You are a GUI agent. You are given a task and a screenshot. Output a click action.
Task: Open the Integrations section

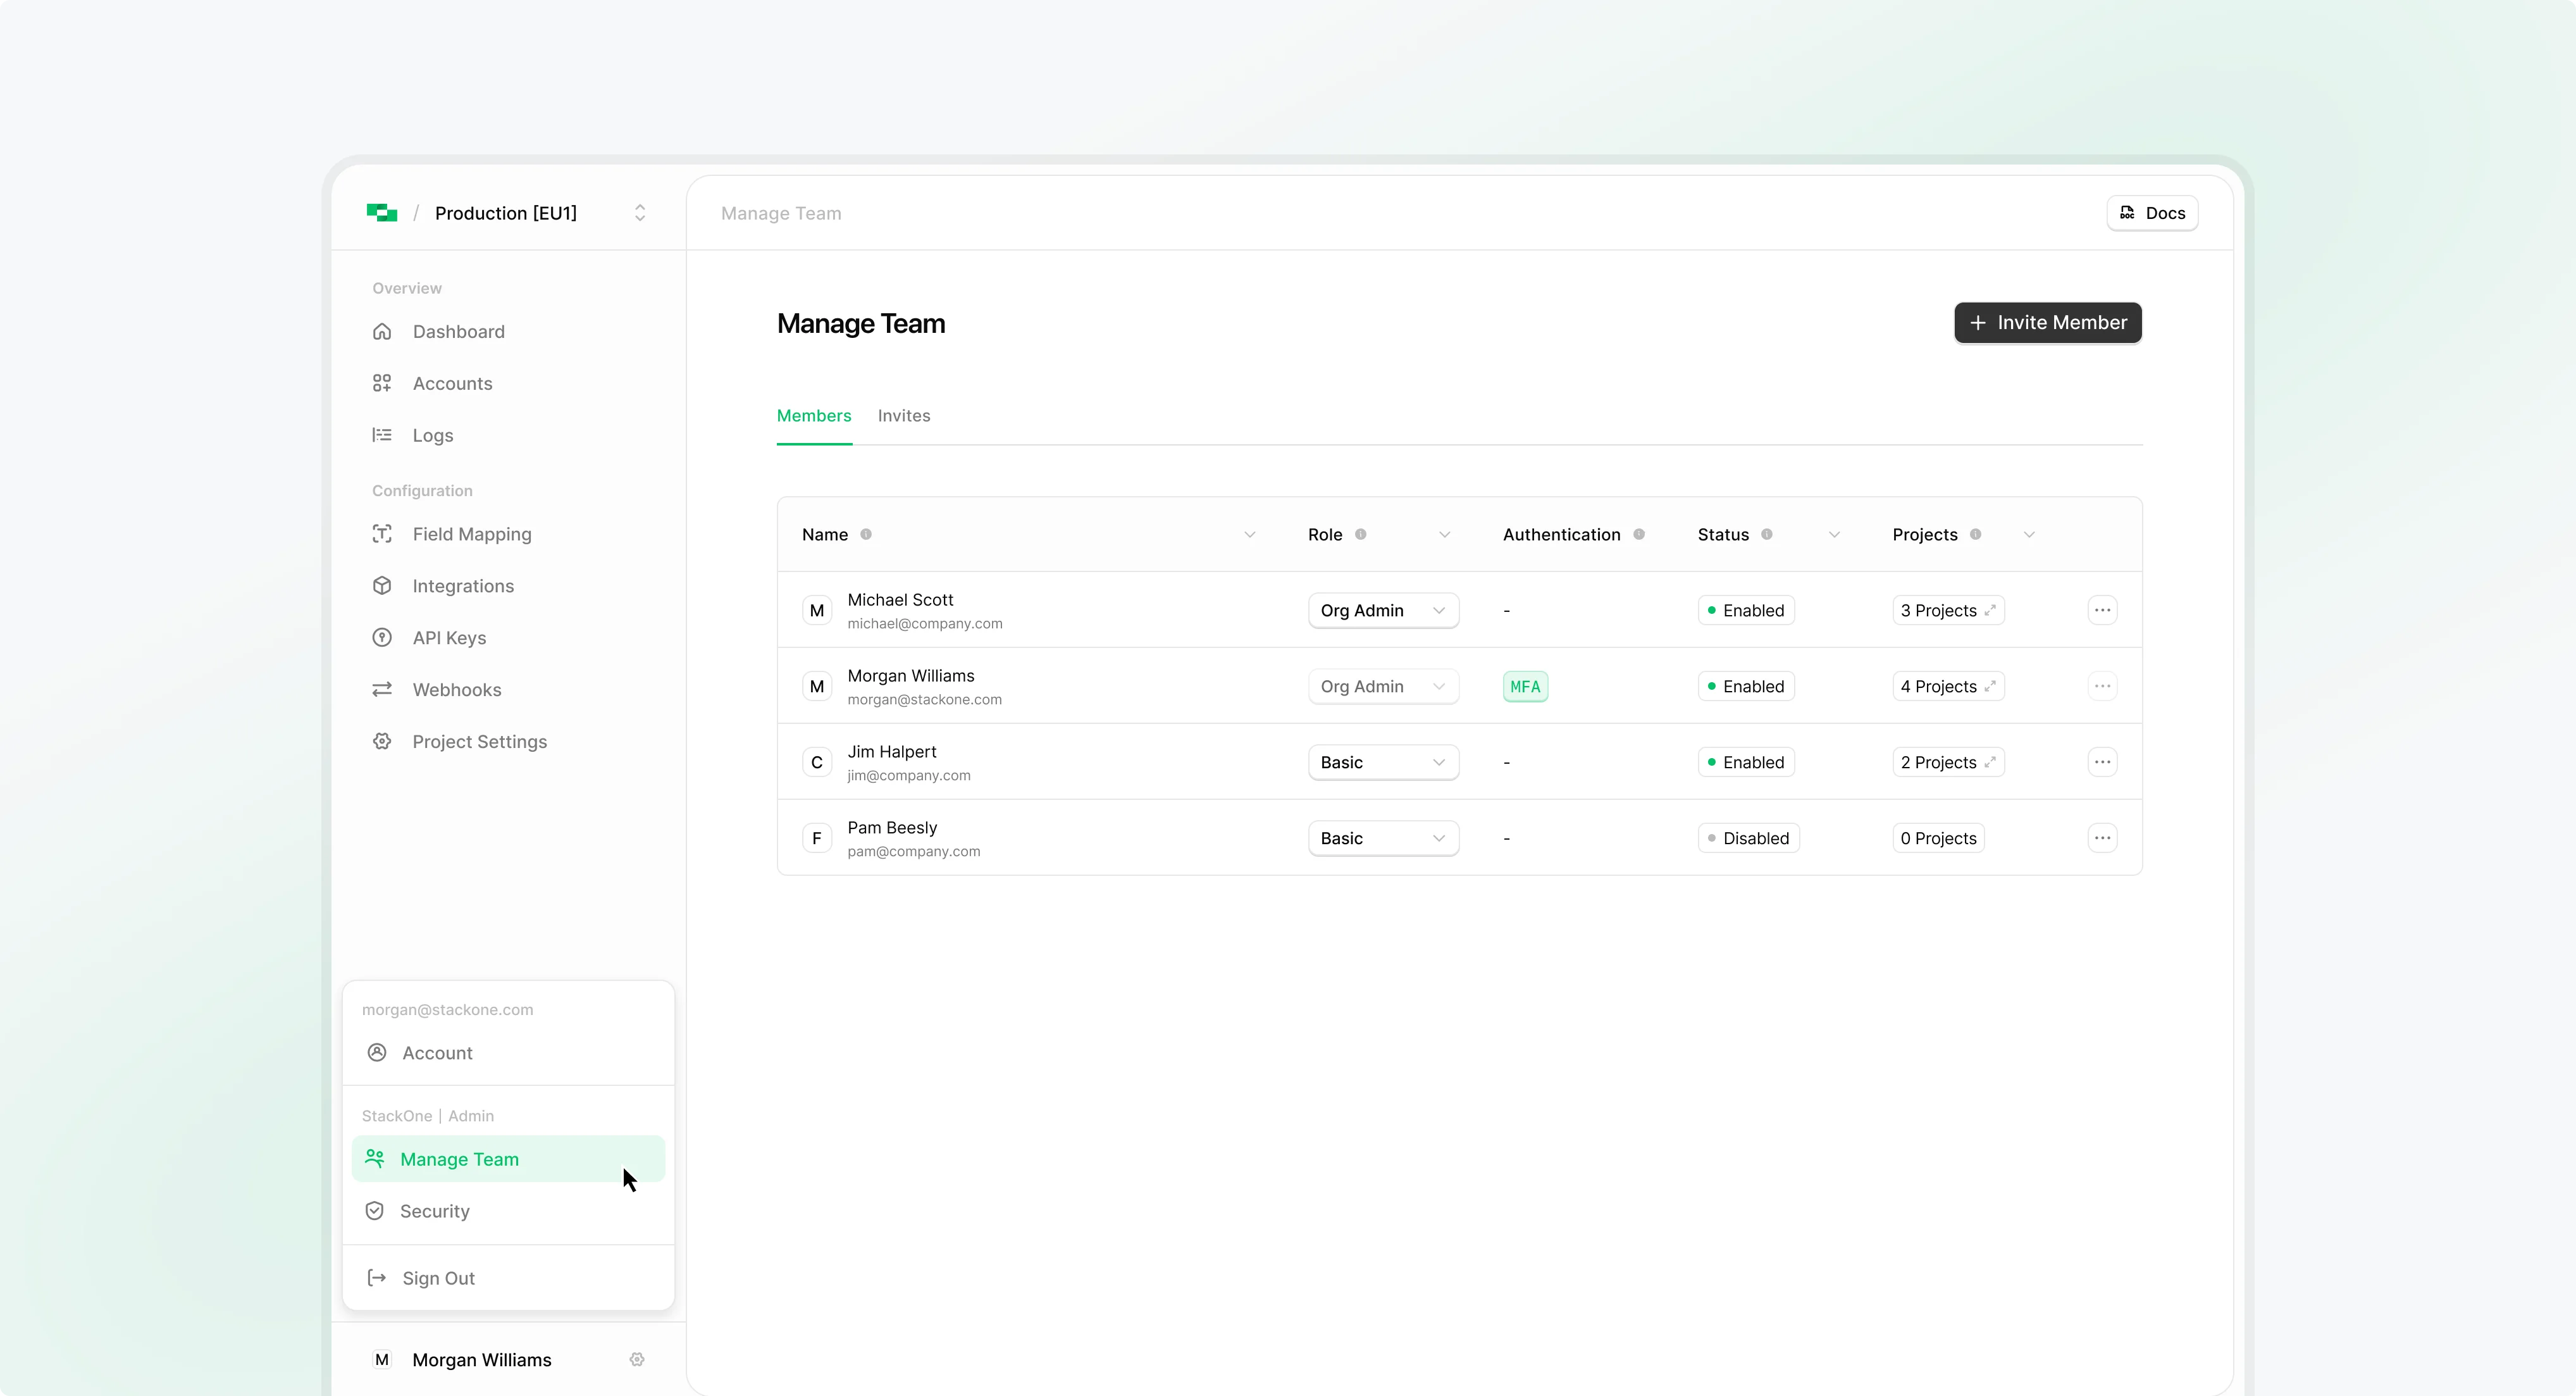pos(462,585)
